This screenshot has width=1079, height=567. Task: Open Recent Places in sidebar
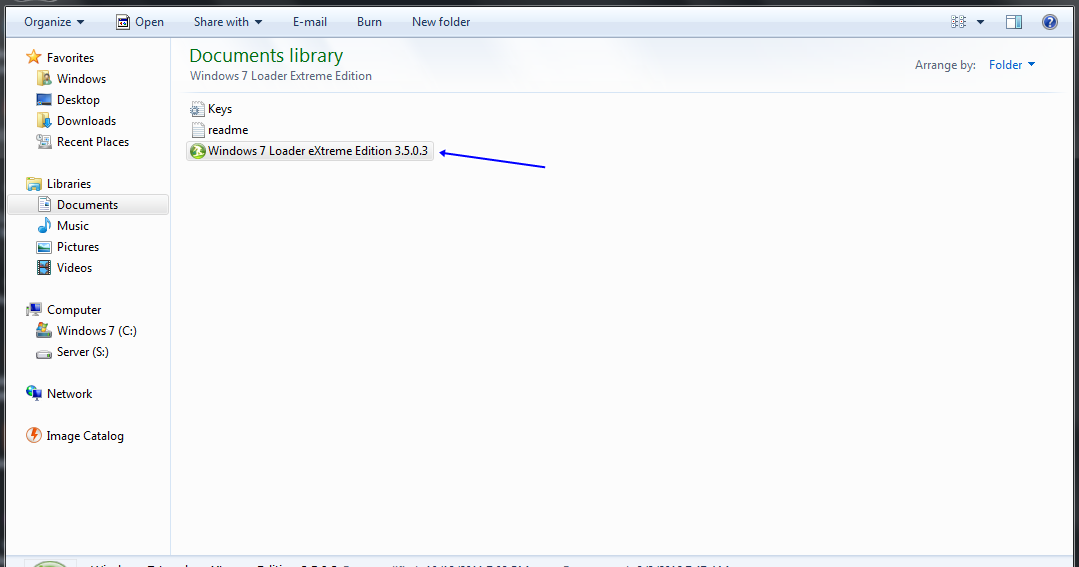coord(93,142)
